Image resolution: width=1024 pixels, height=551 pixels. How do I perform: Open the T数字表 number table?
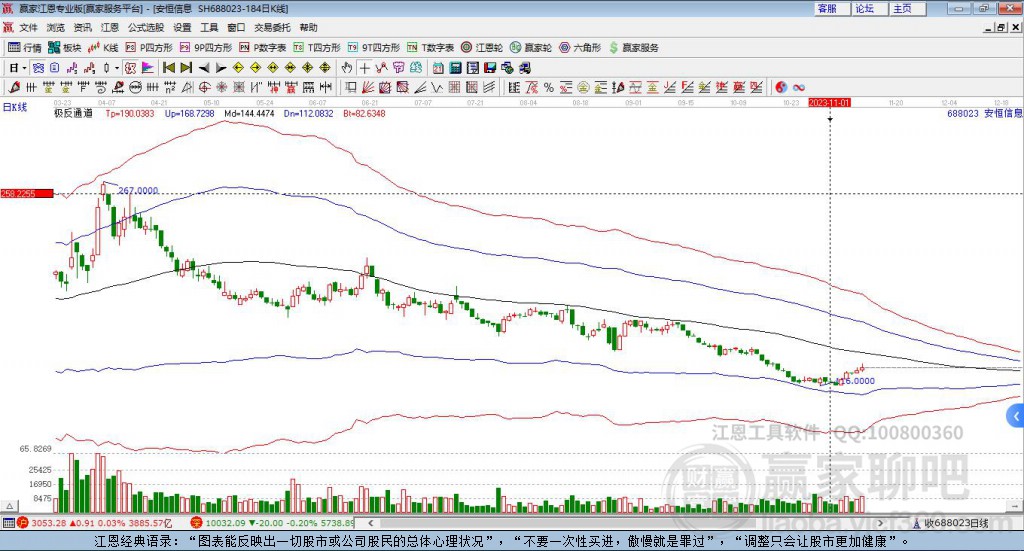(x=430, y=48)
